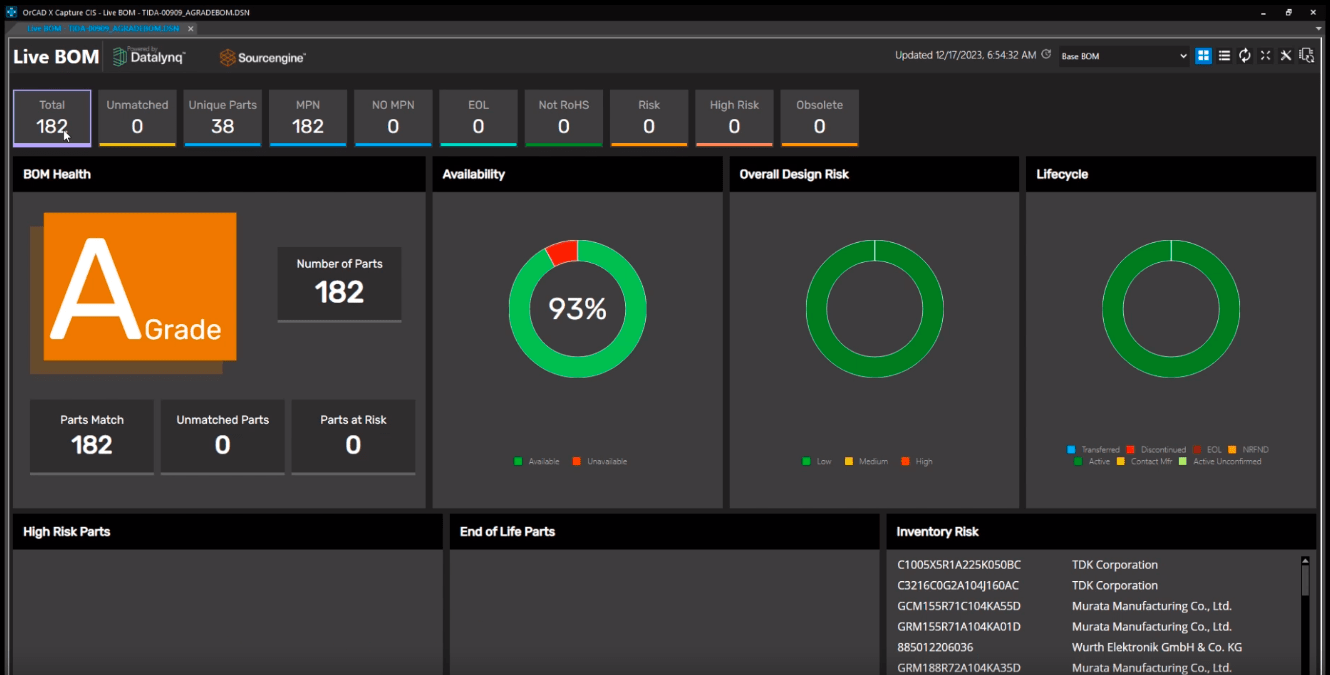Viewport: 1330px width, 675px height.
Task: Select the Unique Parts 38 card
Action: click(222, 118)
